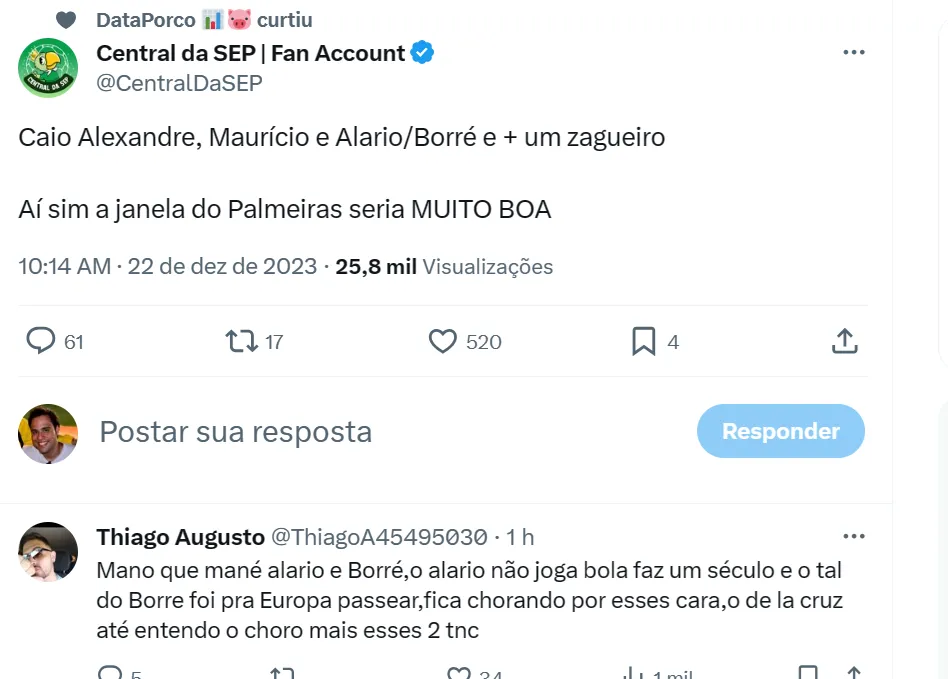This screenshot has width=948, height=679.
Task: Like Thiago Augusto's reply
Action: 459,674
